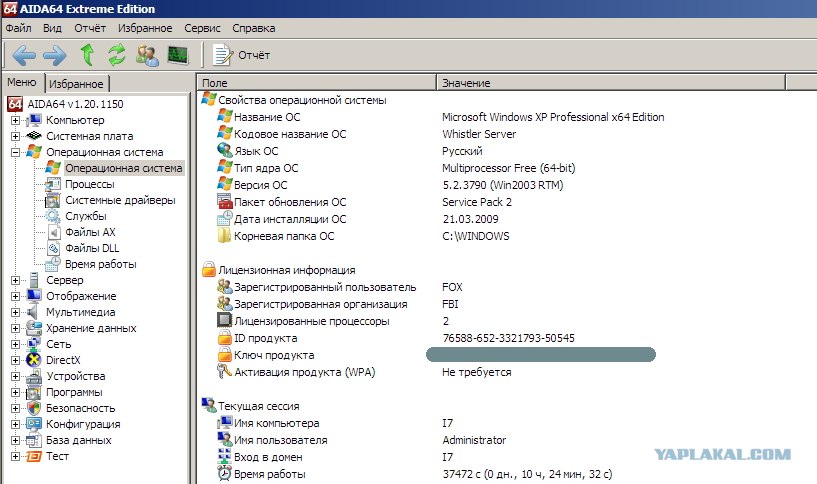Open the Избранное menu in menu bar

(x=145, y=28)
